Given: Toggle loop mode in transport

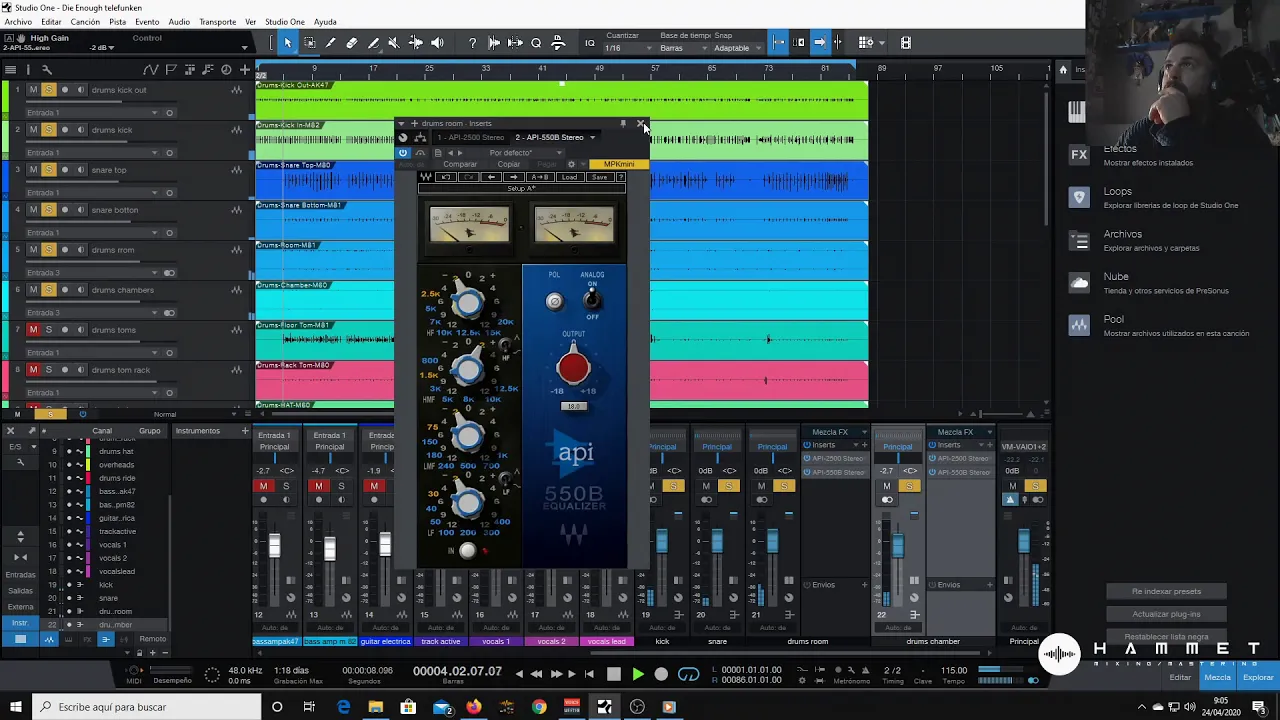Looking at the screenshot, I should [689, 674].
